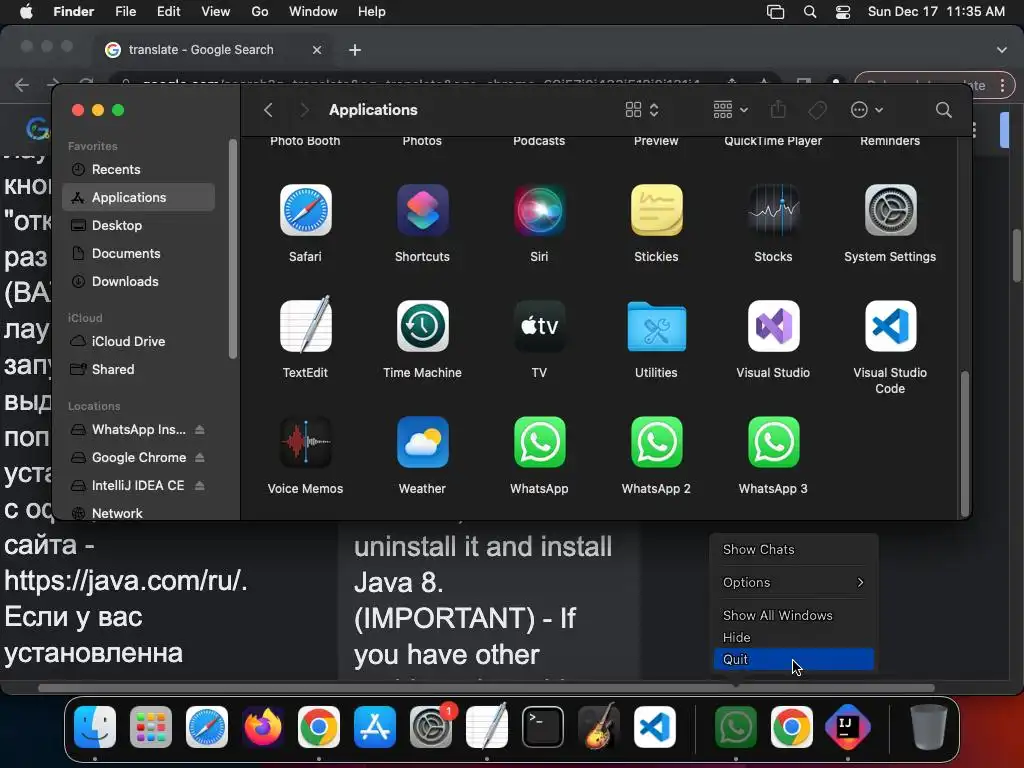This screenshot has height=768, width=1024.
Task: Select the WhatsApp 2 app icon
Action: [x=656, y=442]
